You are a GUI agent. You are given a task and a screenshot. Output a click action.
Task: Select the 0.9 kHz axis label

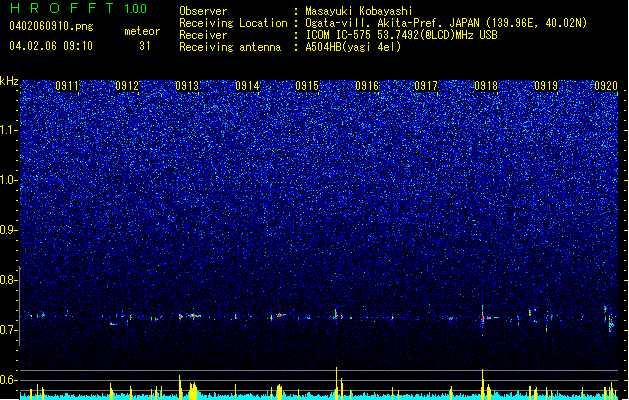9,230
